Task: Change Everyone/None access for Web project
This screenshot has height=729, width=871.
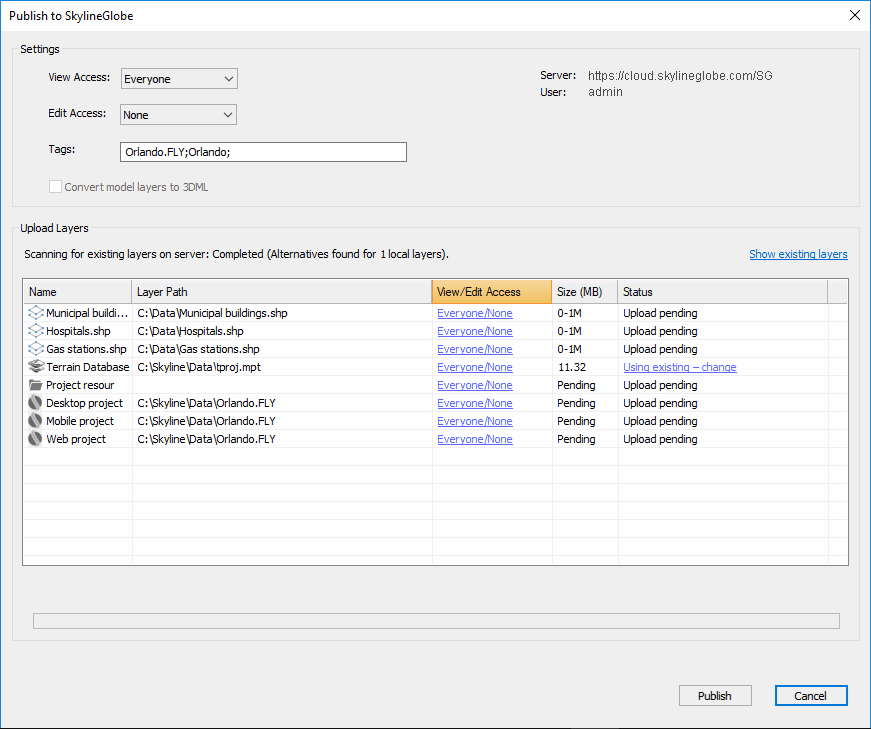Action: (474, 439)
